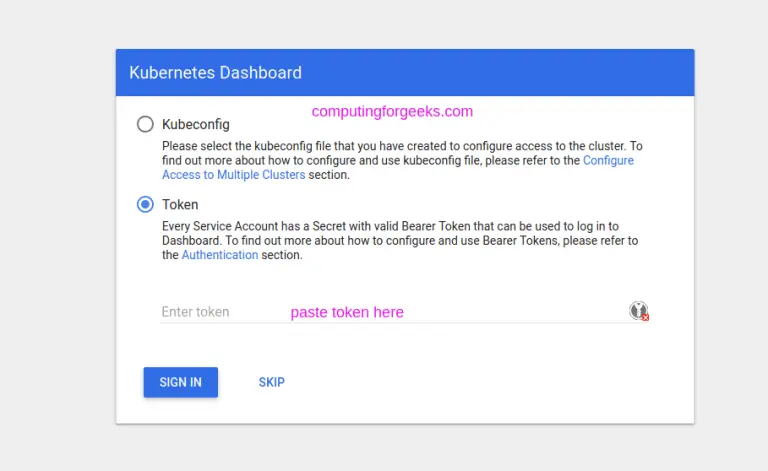Click the pink 'paste token here' annotation
The width and height of the screenshot is (768, 471).
click(x=347, y=312)
